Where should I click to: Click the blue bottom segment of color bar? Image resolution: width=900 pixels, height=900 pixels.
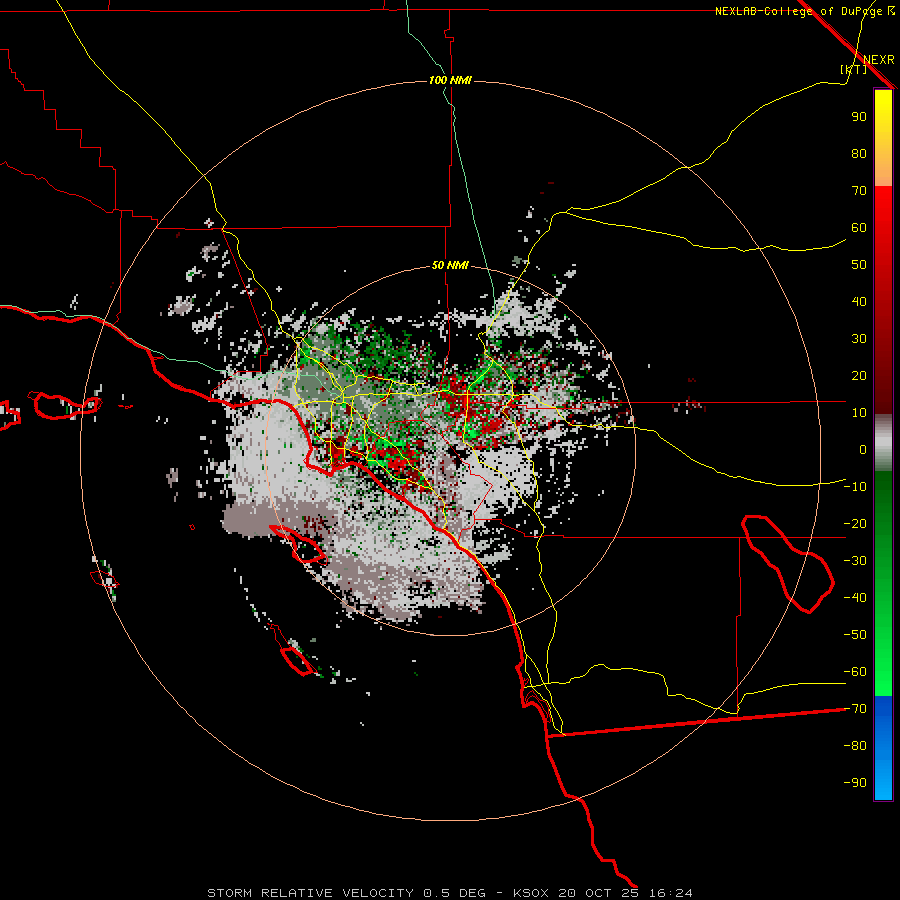pyautogui.click(x=883, y=748)
